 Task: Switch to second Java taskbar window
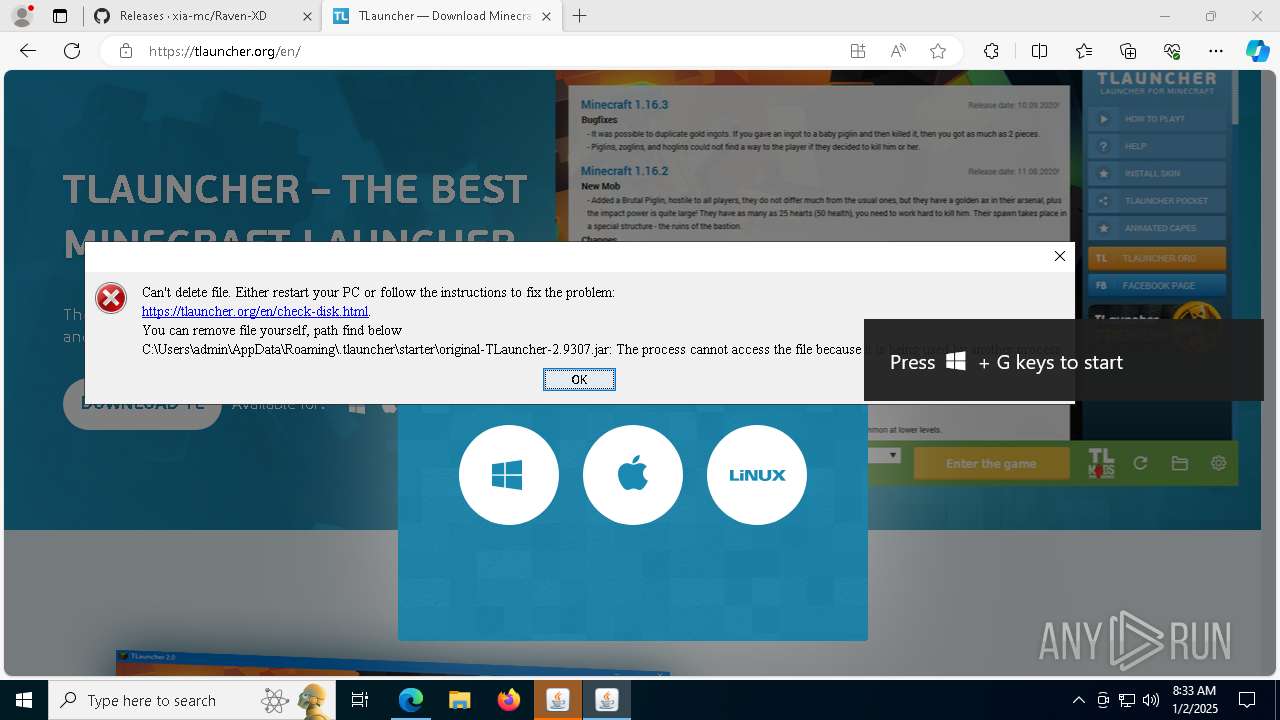pos(606,700)
